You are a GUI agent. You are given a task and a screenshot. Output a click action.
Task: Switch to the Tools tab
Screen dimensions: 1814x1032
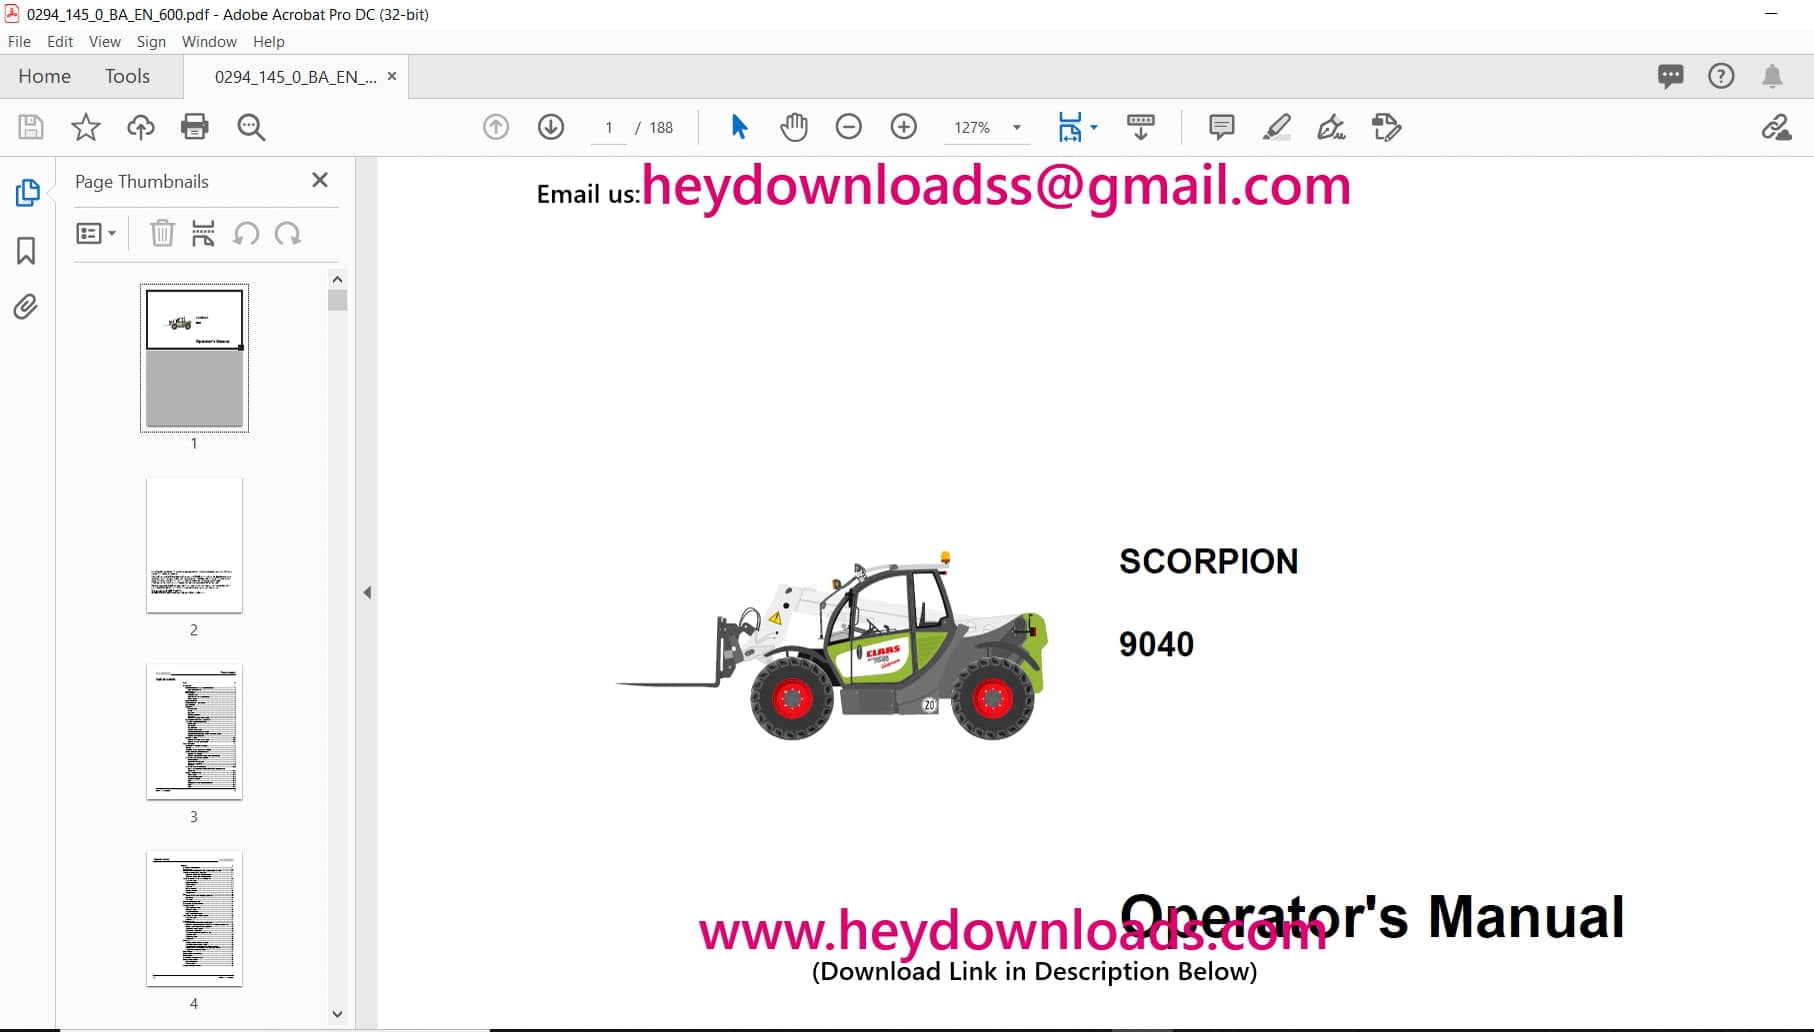127,76
